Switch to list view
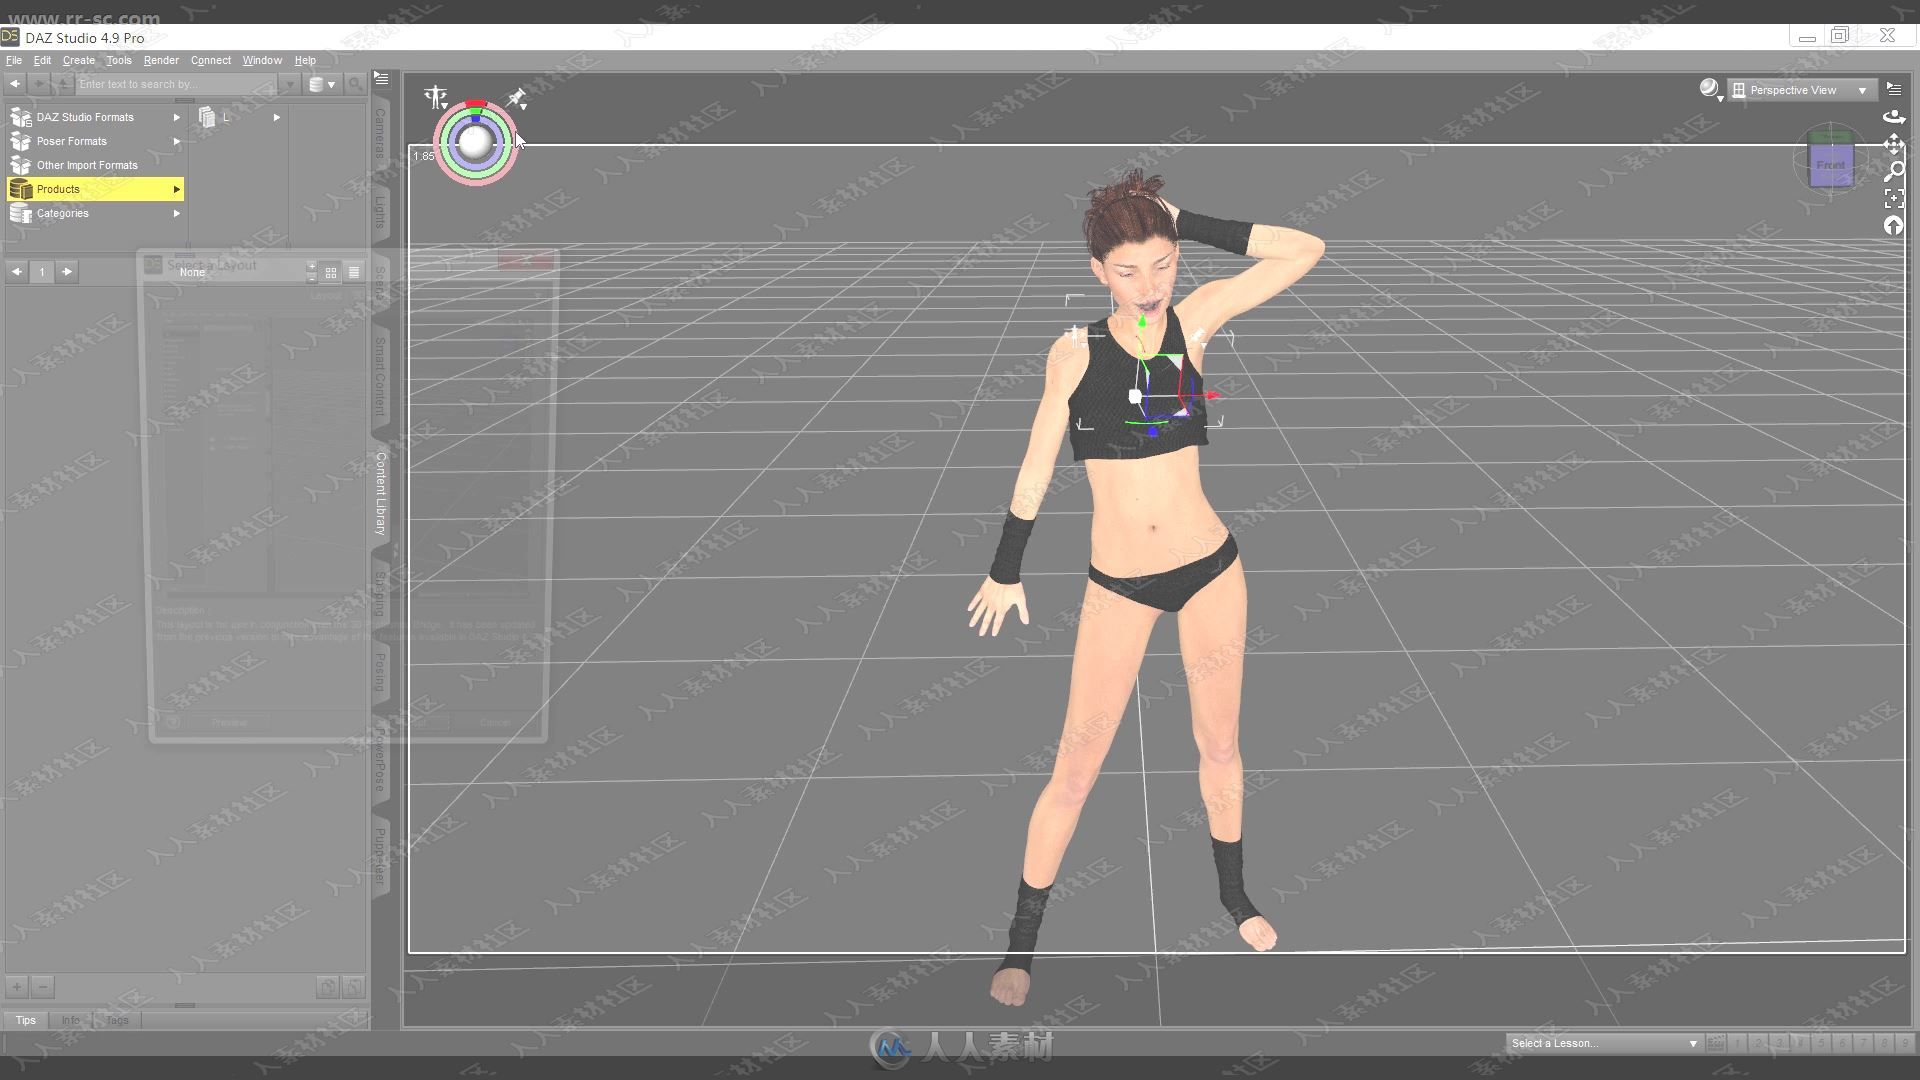 click(x=354, y=272)
